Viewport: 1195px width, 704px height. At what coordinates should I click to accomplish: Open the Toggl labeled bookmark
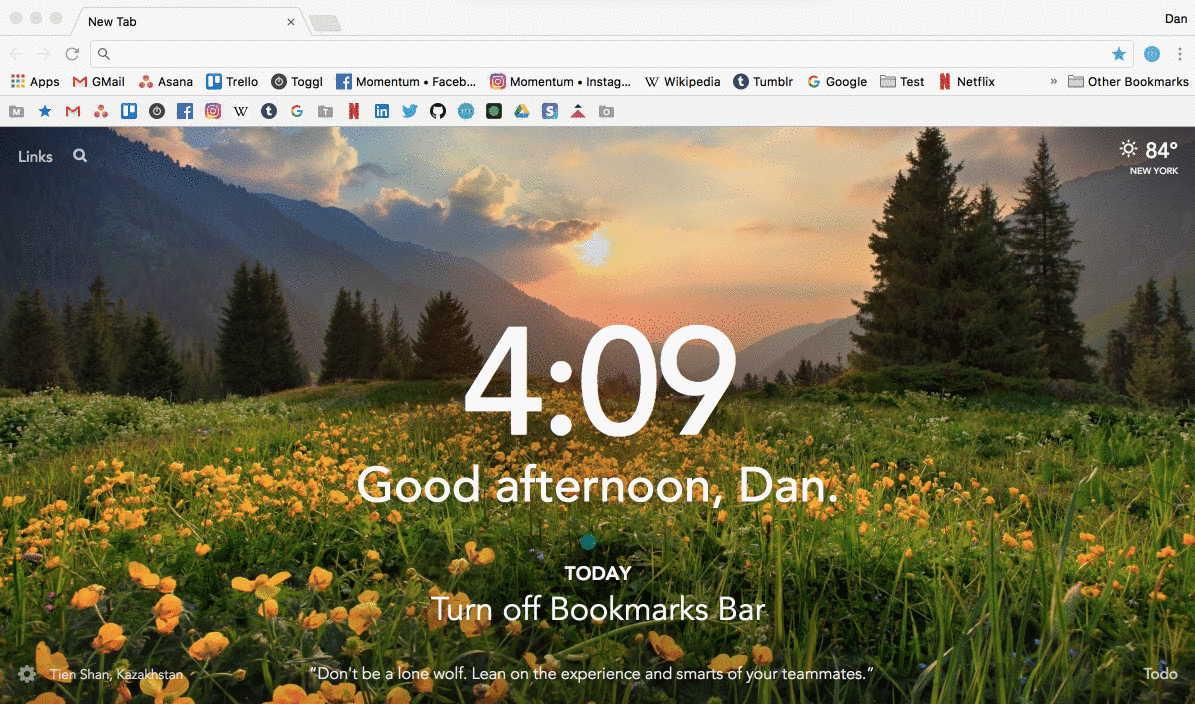[297, 82]
